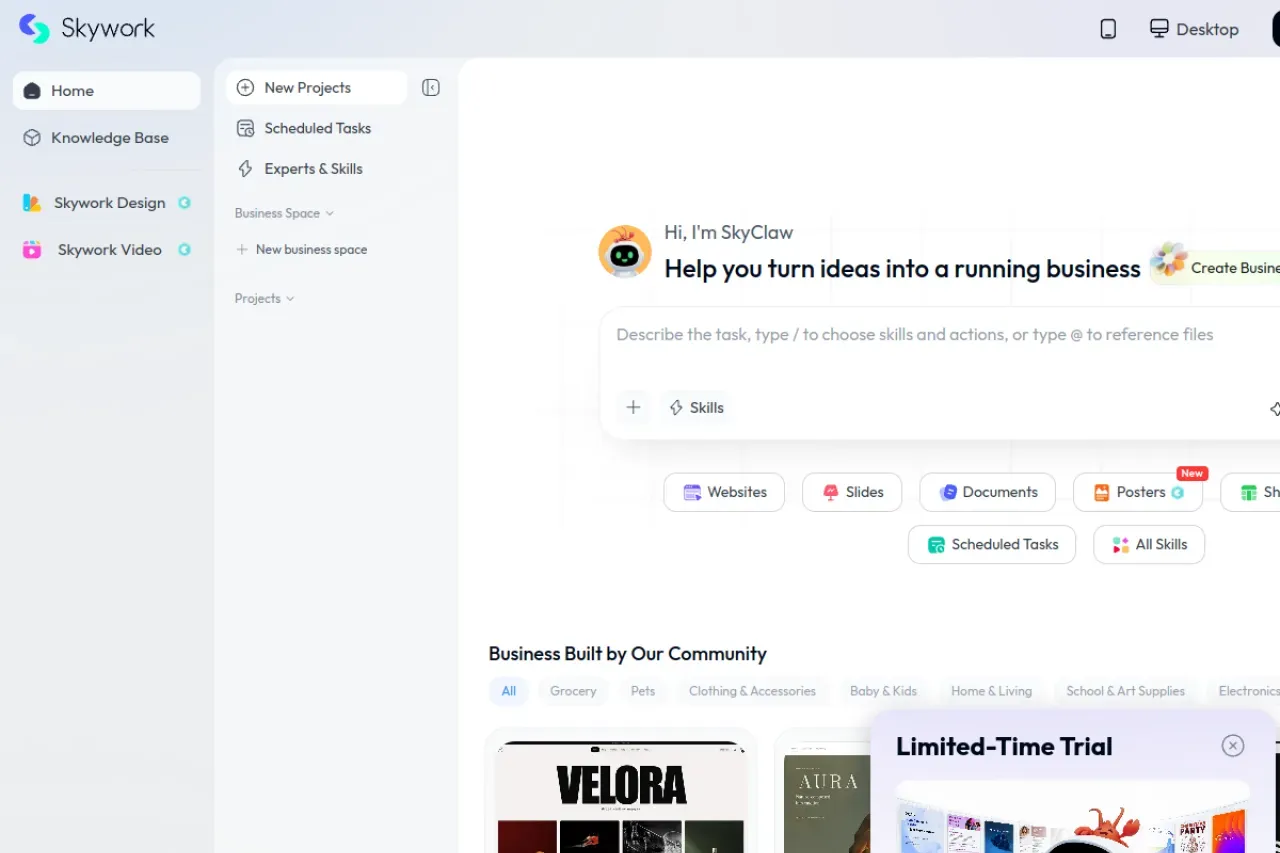The image size is (1280, 853).
Task: Click the Limited-Time Trial promo image
Action: pos(1072,817)
